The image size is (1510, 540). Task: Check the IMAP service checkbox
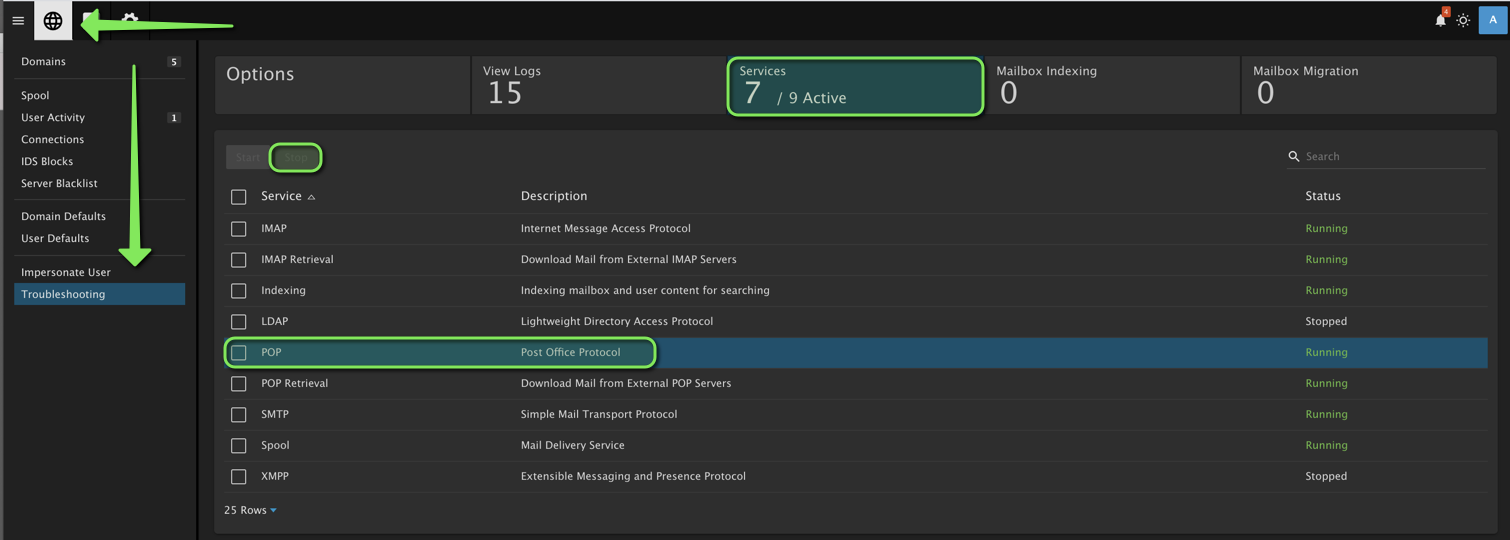click(x=239, y=229)
